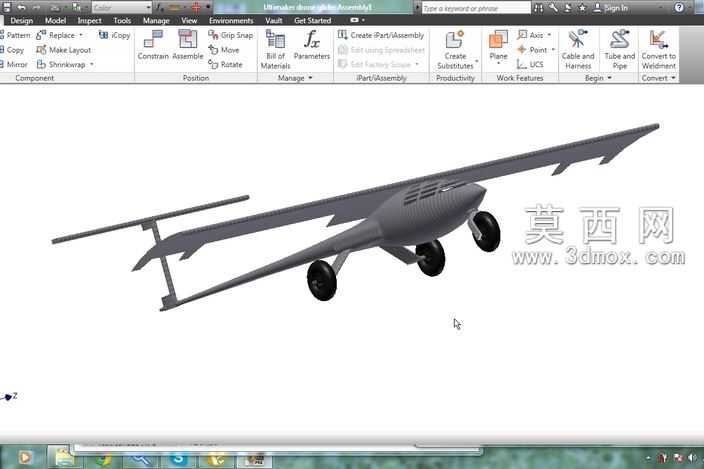Screen dimensions: 704x469
Task: Open the Design ribbon tab
Action: tap(22, 21)
